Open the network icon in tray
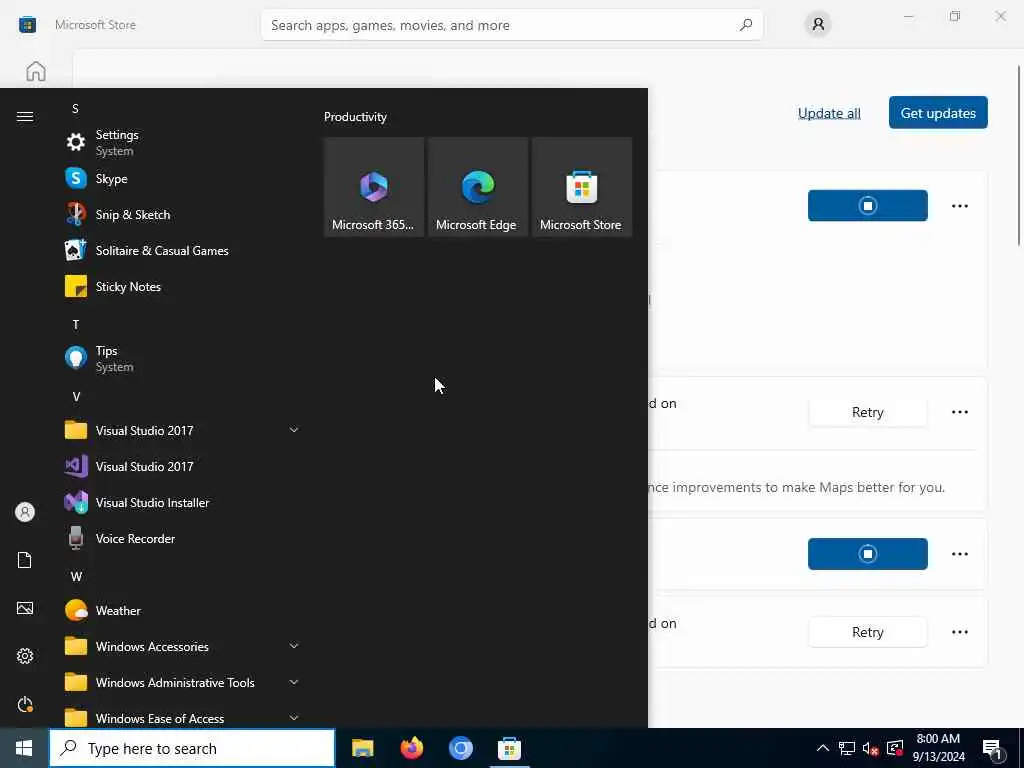Image resolution: width=1024 pixels, height=768 pixels. [x=846, y=748]
